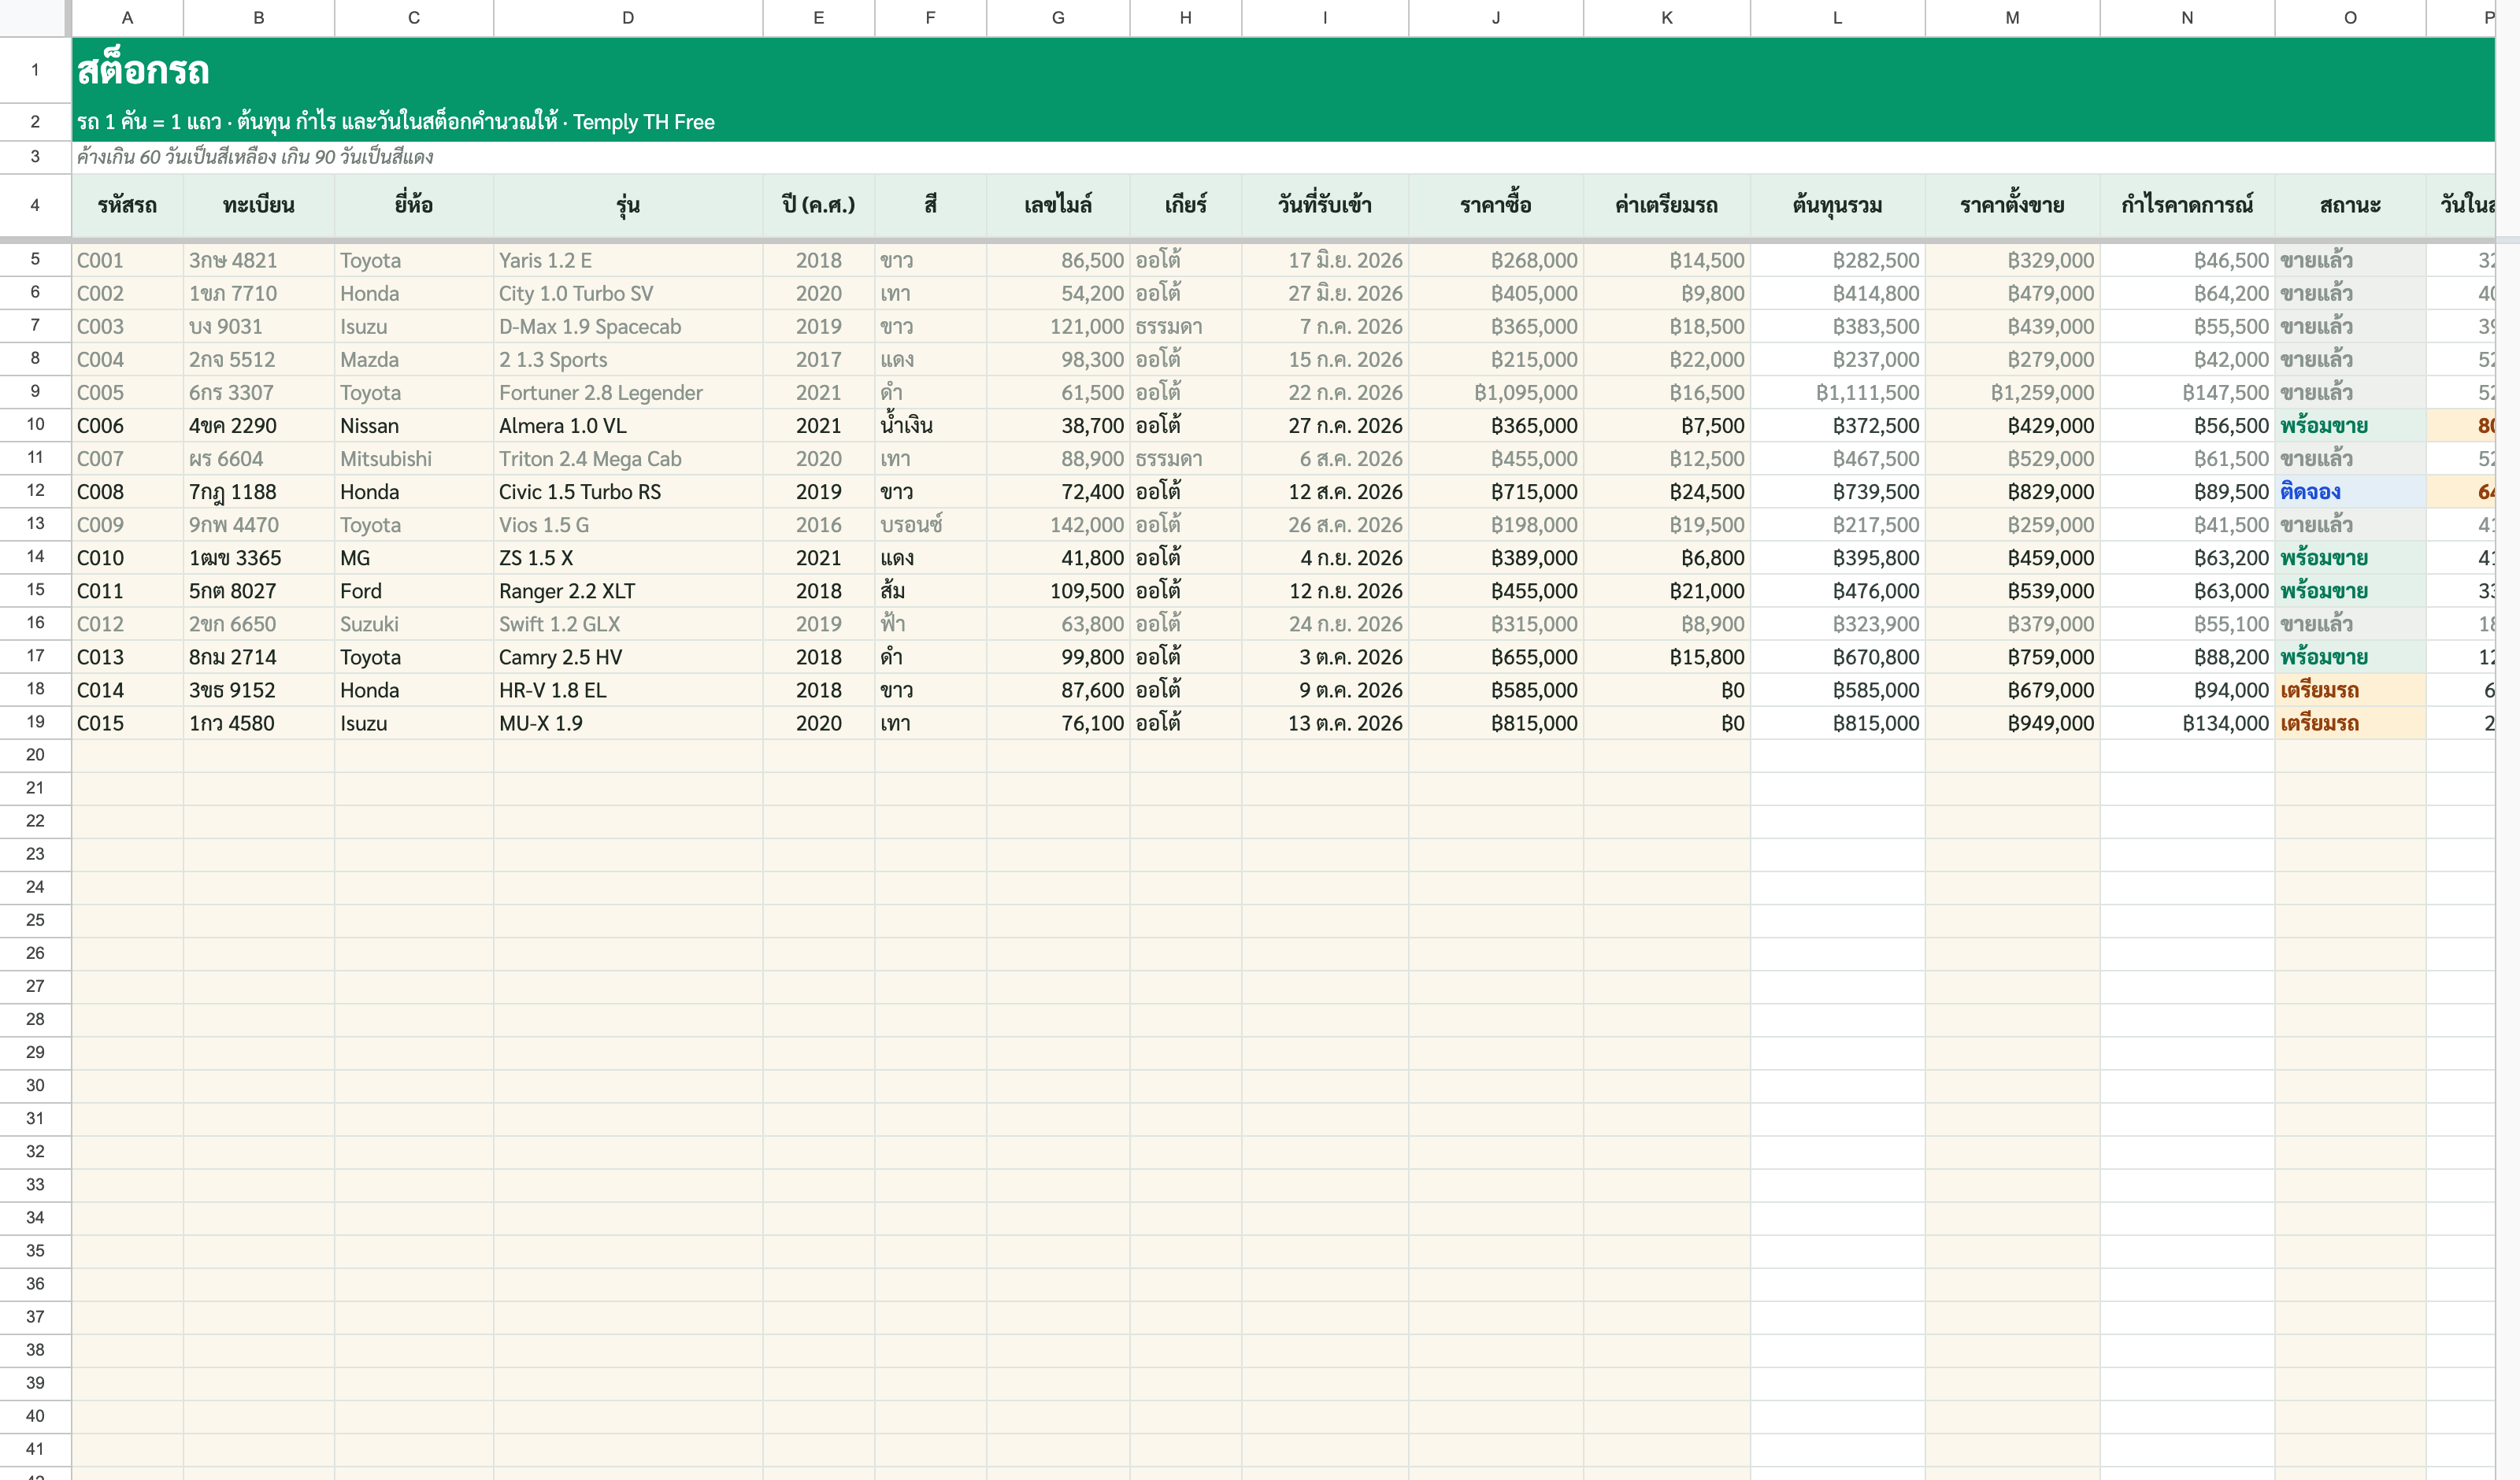The image size is (2520, 1480).
Task: Click the ติดจอง status cell
Action: point(2349,491)
